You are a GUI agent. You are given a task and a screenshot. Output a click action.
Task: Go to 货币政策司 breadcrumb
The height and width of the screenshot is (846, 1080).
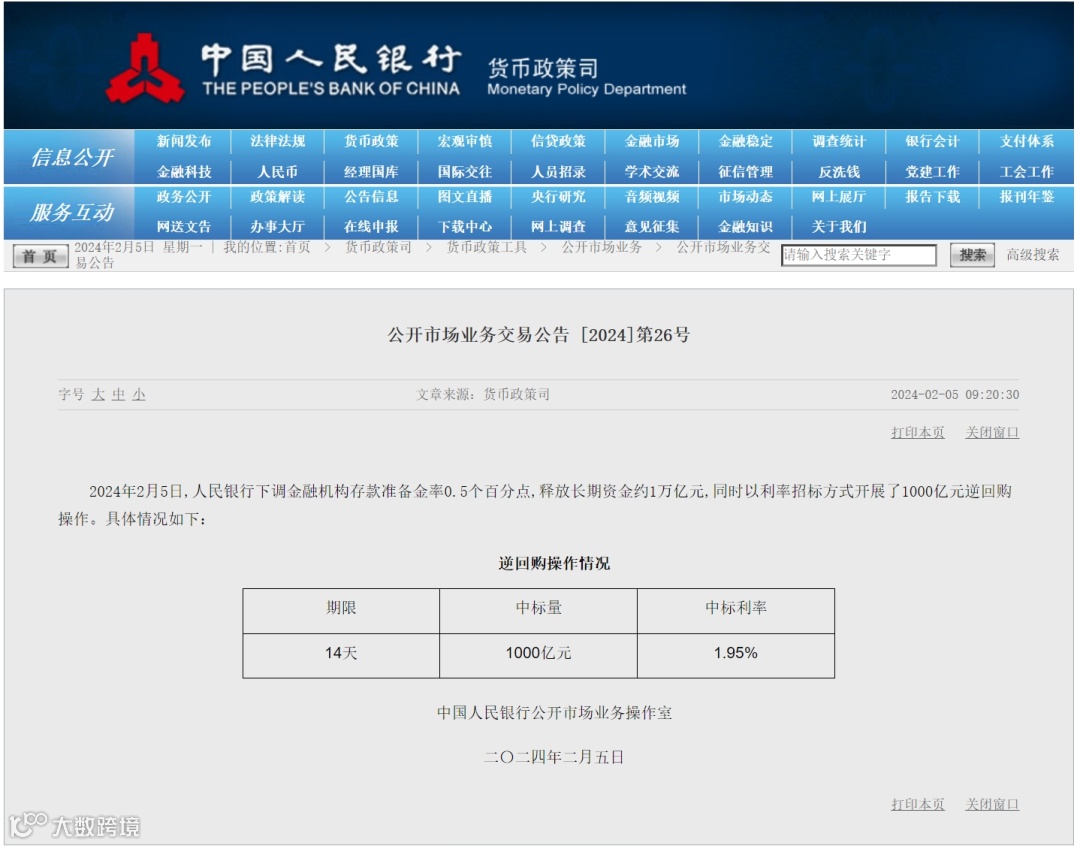pos(378,247)
